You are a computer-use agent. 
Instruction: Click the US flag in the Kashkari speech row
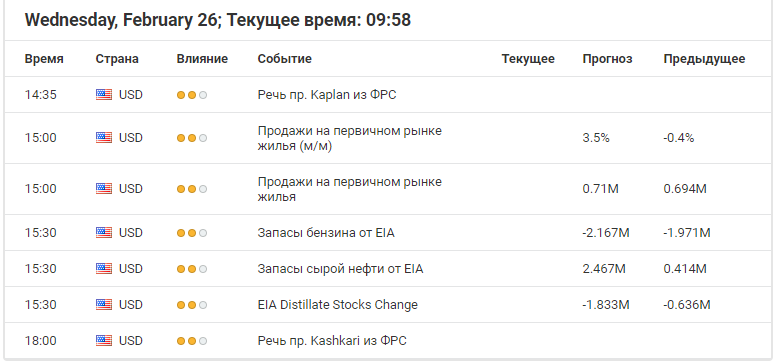coord(104,341)
